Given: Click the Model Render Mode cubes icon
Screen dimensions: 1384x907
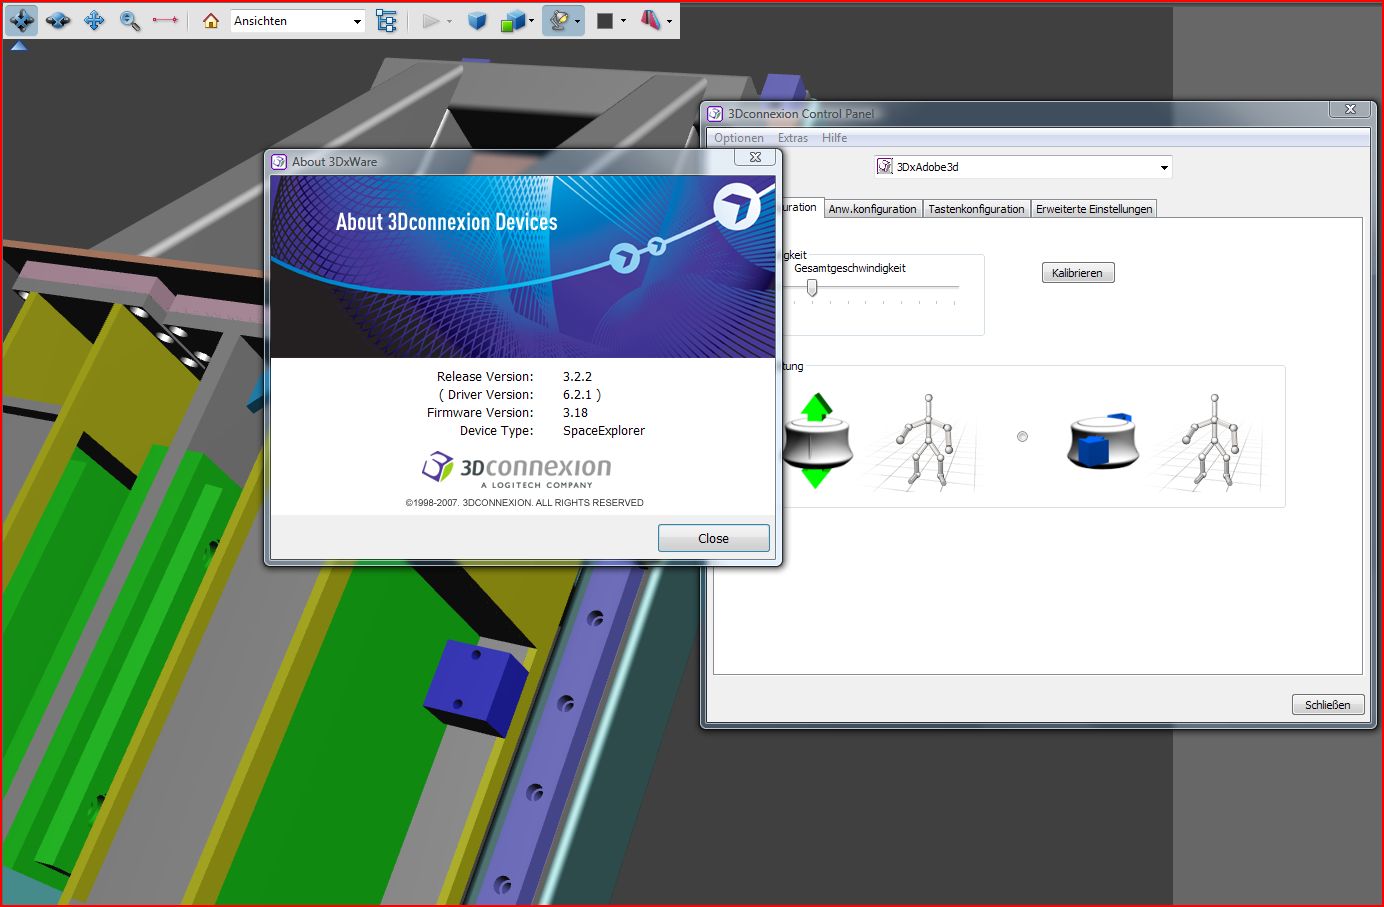Looking at the screenshot, I should pyautogui.click(x=512, y=20).
